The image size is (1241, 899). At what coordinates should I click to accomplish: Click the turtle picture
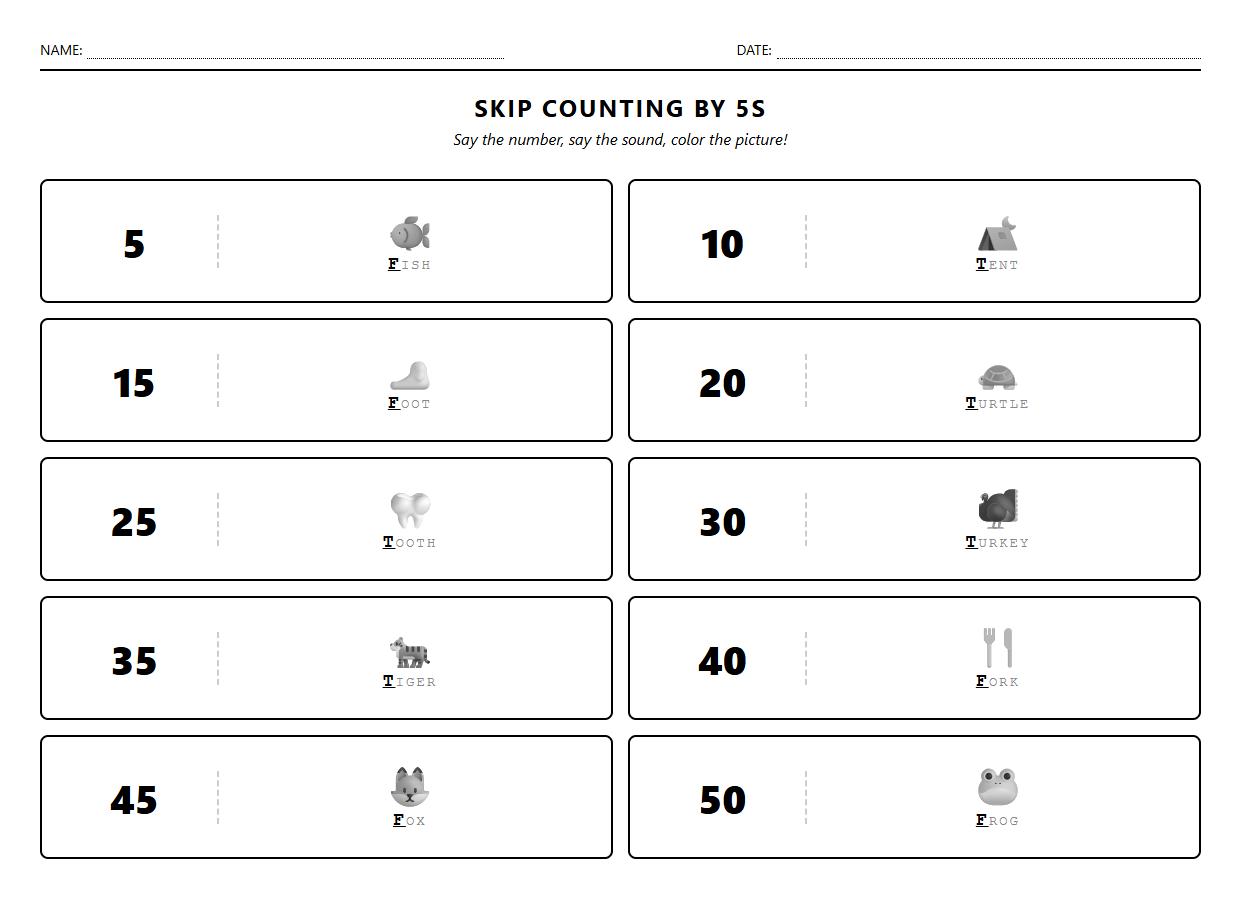[x=997, y=376]
